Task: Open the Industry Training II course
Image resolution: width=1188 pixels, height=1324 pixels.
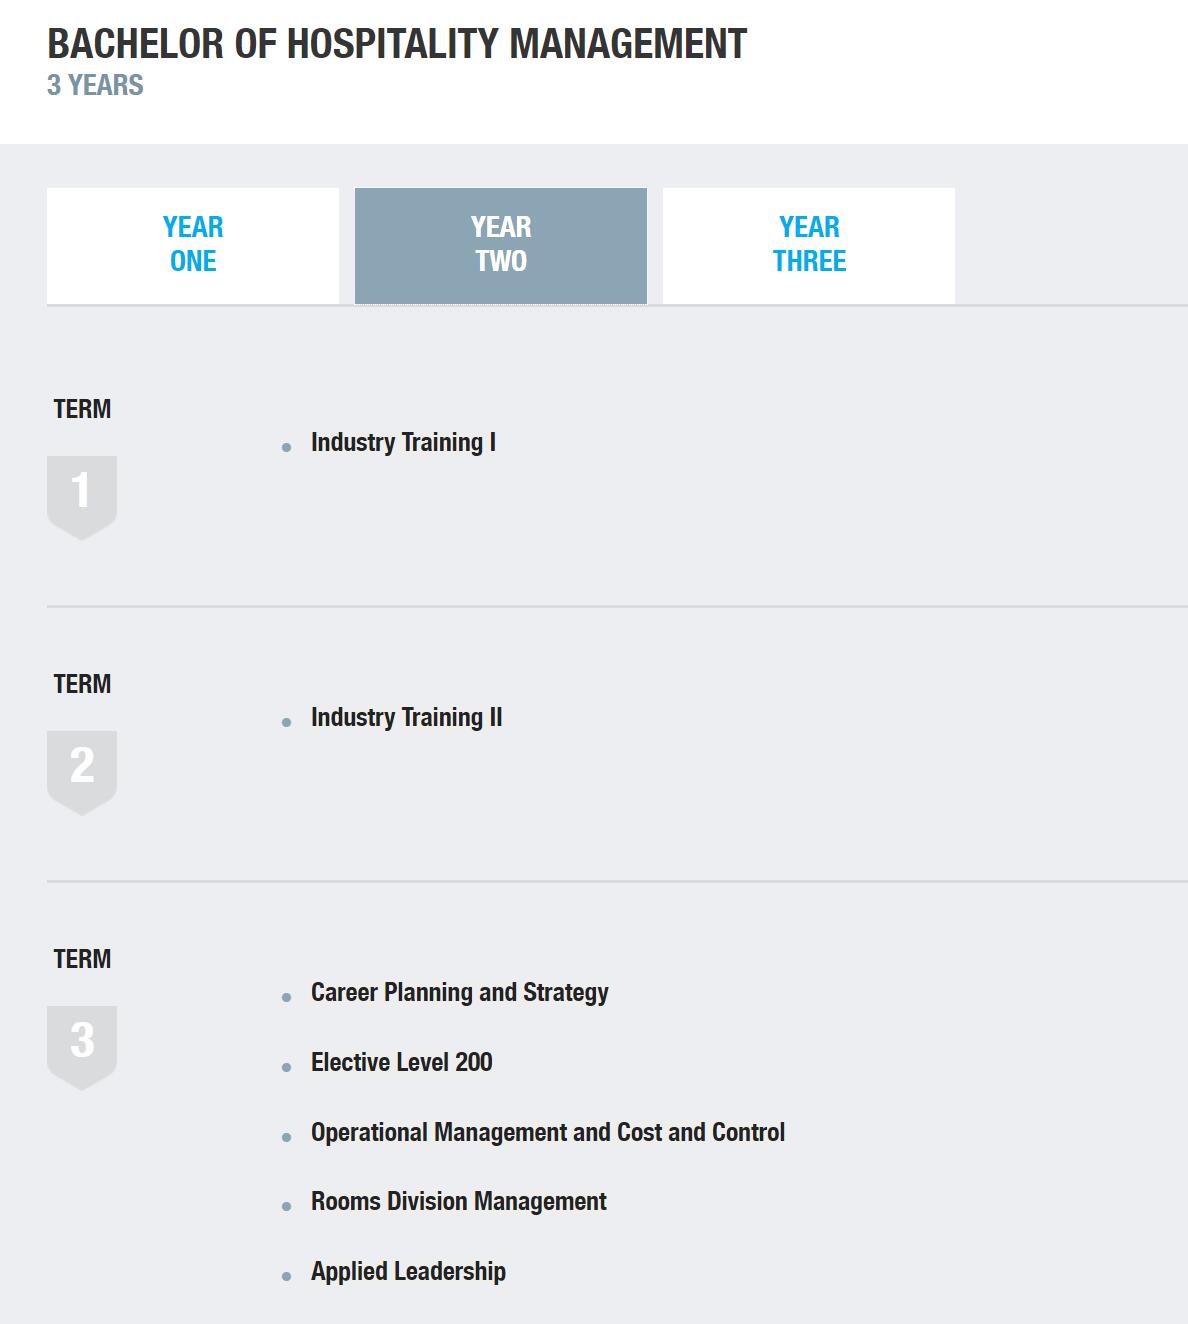Action: (406, 718)
